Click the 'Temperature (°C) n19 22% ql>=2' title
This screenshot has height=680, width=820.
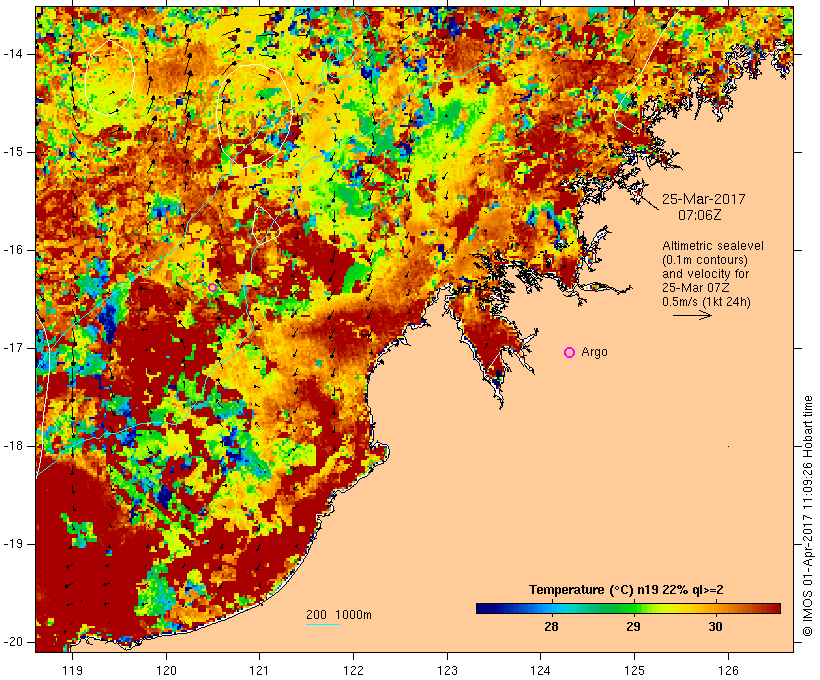coord(626,590)
